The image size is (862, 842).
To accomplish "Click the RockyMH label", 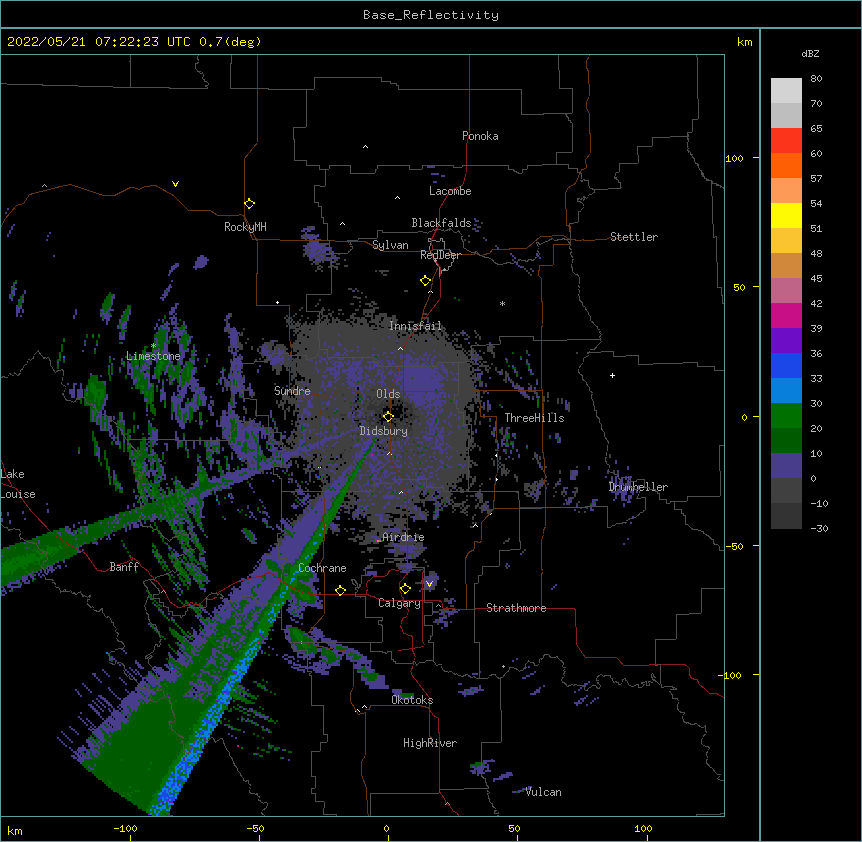I will 245,227.
